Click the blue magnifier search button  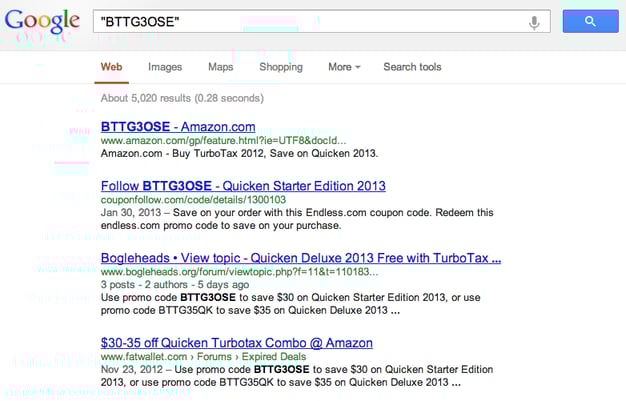(x=590, y=22)
